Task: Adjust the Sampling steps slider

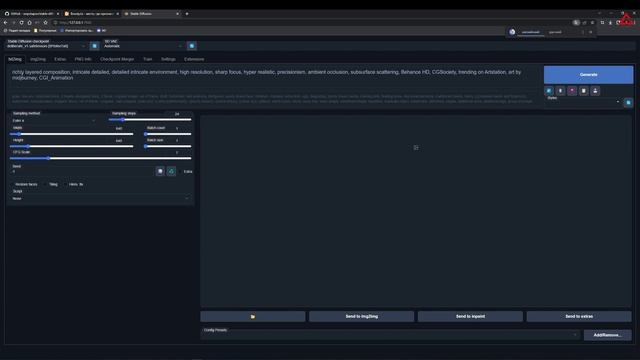Action: (x=150, y=120)
